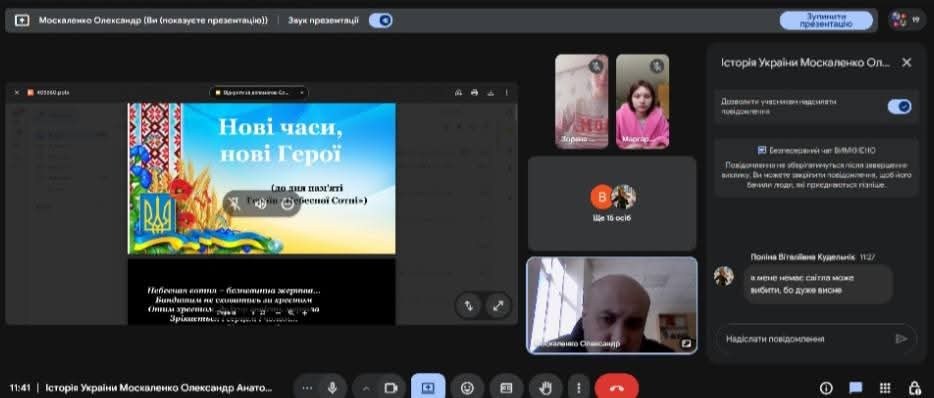
Task: Expand the shared presentation to fullscreen
Action: 498,306
